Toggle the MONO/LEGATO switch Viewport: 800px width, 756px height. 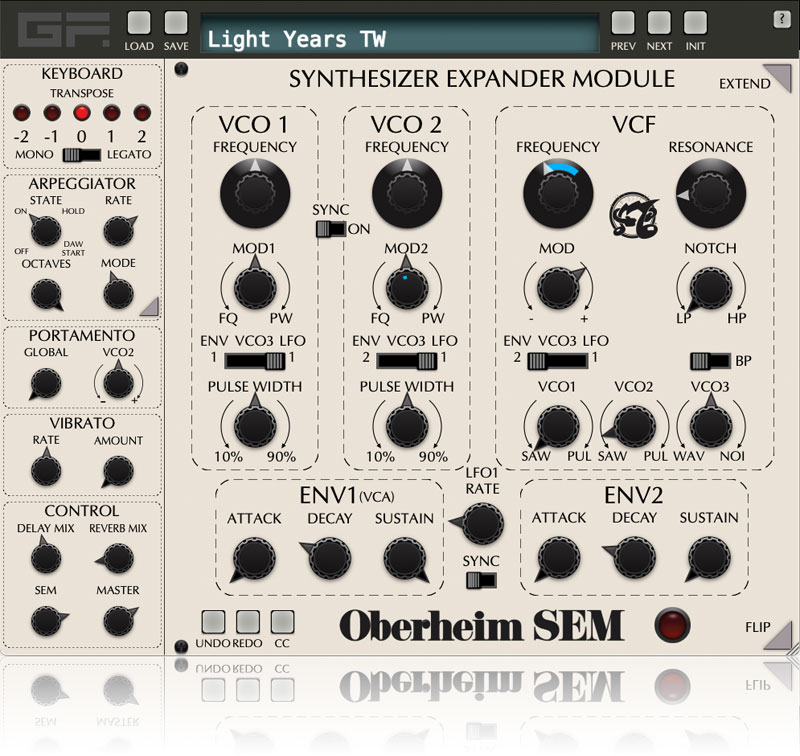[82, 155]
